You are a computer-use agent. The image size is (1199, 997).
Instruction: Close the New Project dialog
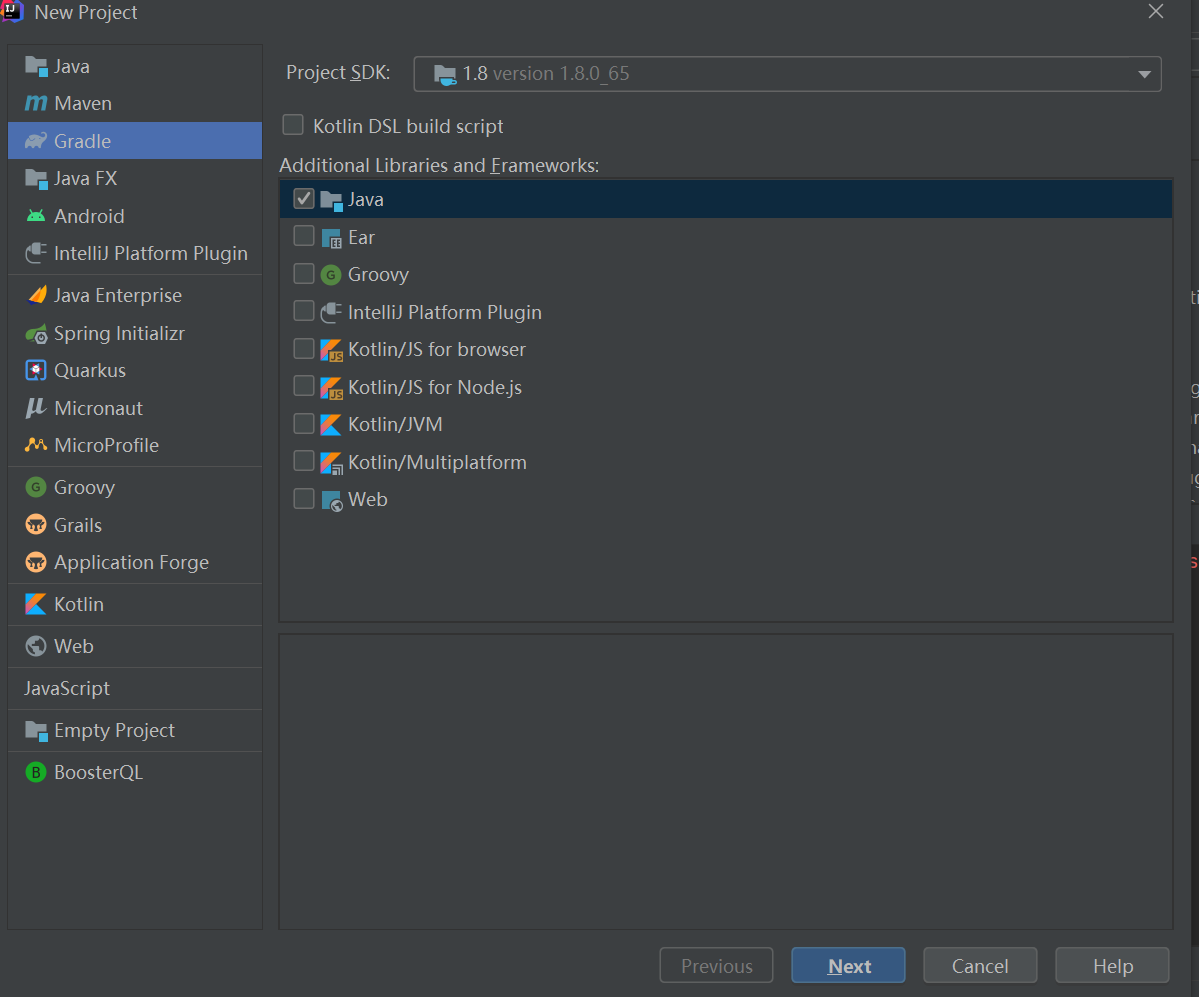[x=1155, y=11]
